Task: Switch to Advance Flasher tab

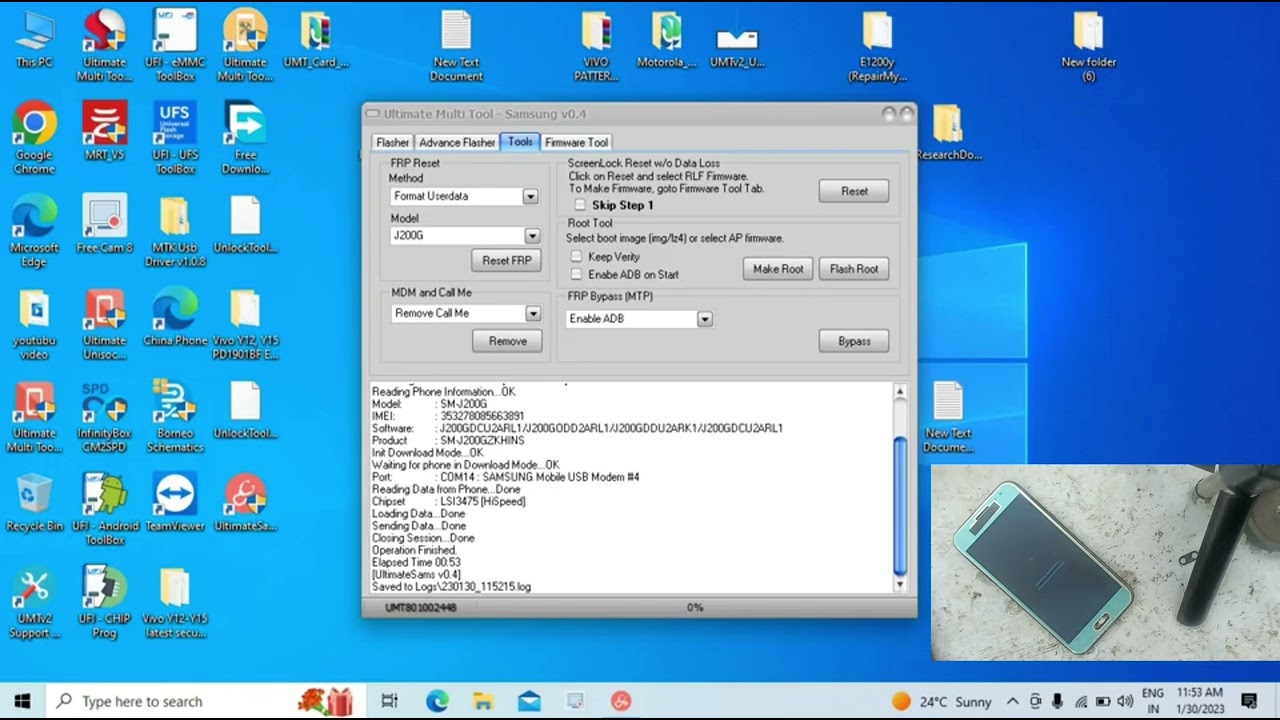Action: (x=457, y=142)
